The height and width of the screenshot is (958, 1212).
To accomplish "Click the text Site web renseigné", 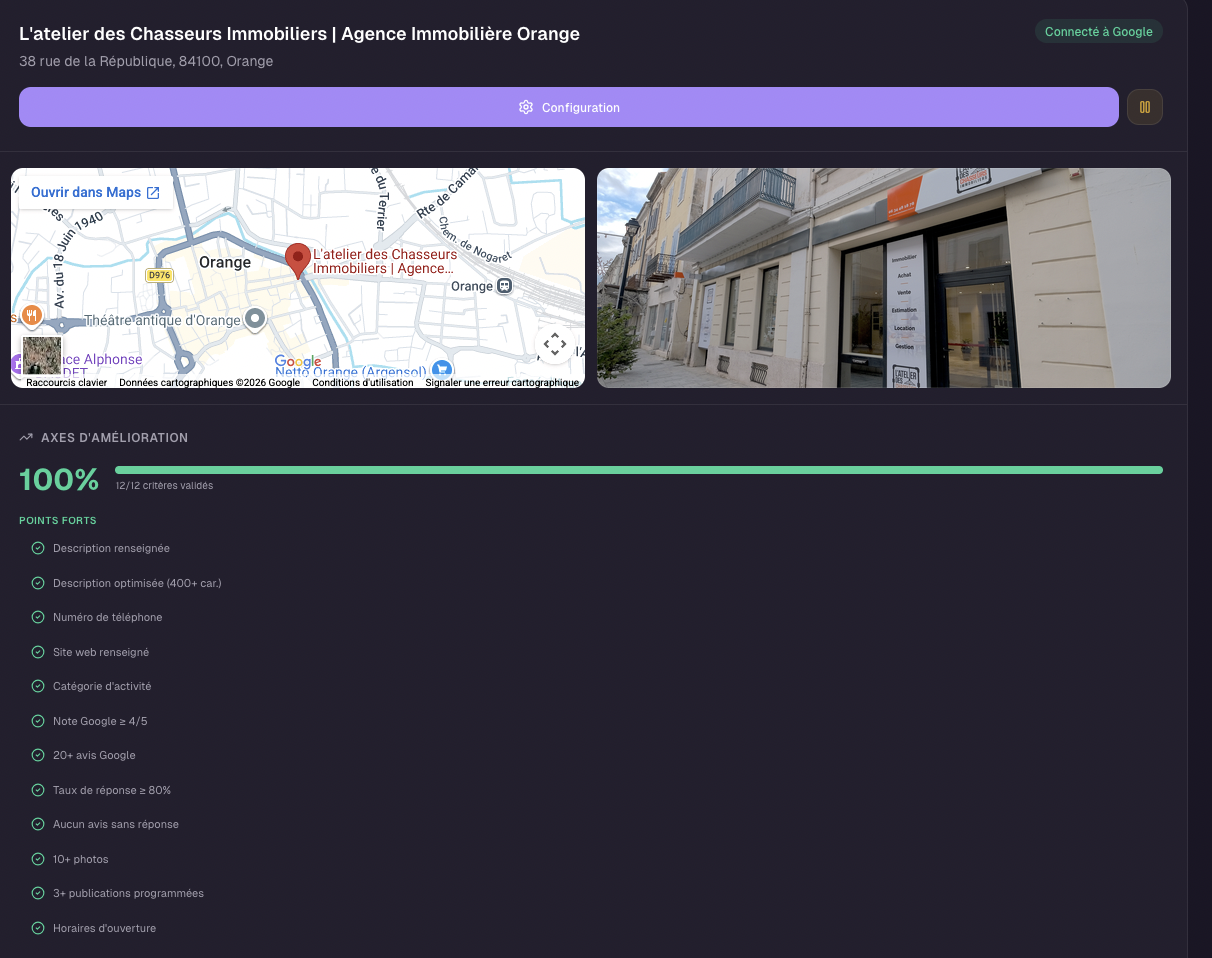I will pyautogui.click(x=101, y=652).
